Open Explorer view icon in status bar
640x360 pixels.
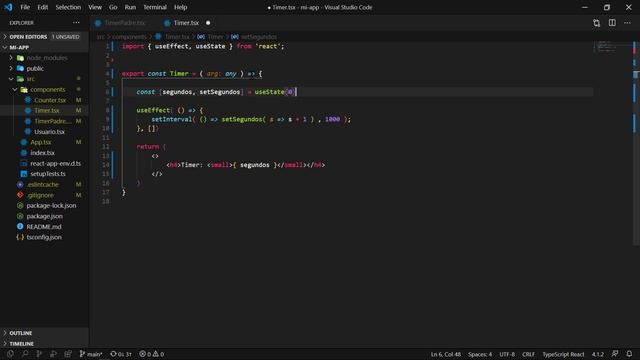pos(10,354)
